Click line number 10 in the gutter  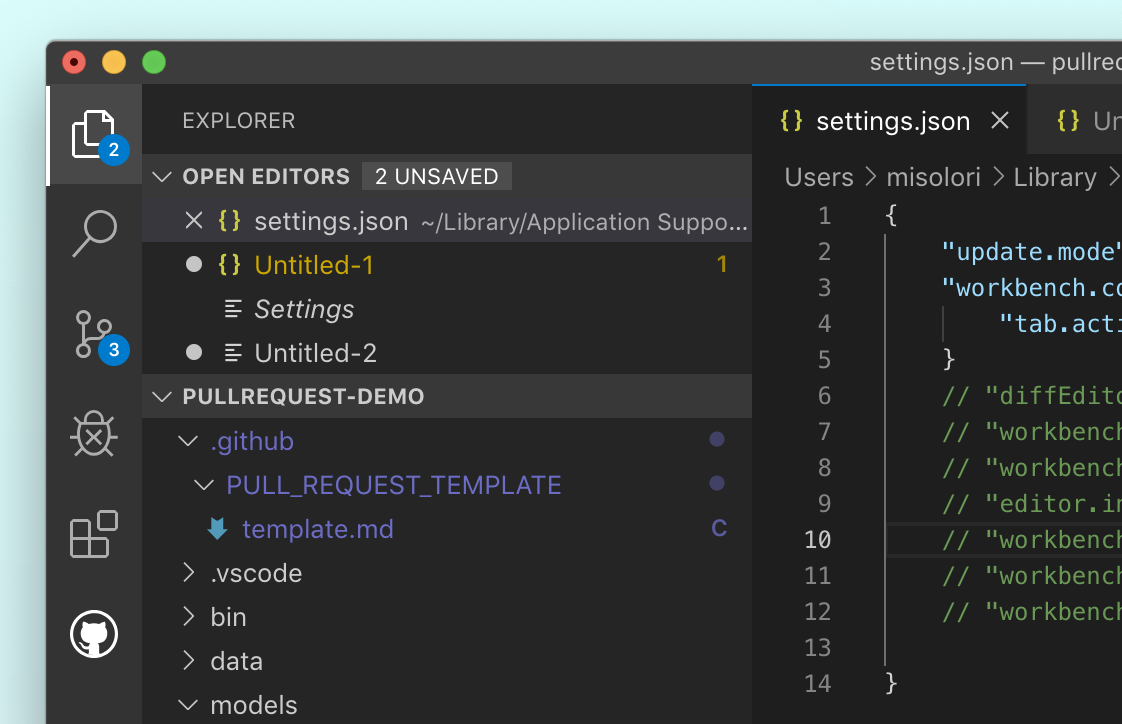pos(817,539)
